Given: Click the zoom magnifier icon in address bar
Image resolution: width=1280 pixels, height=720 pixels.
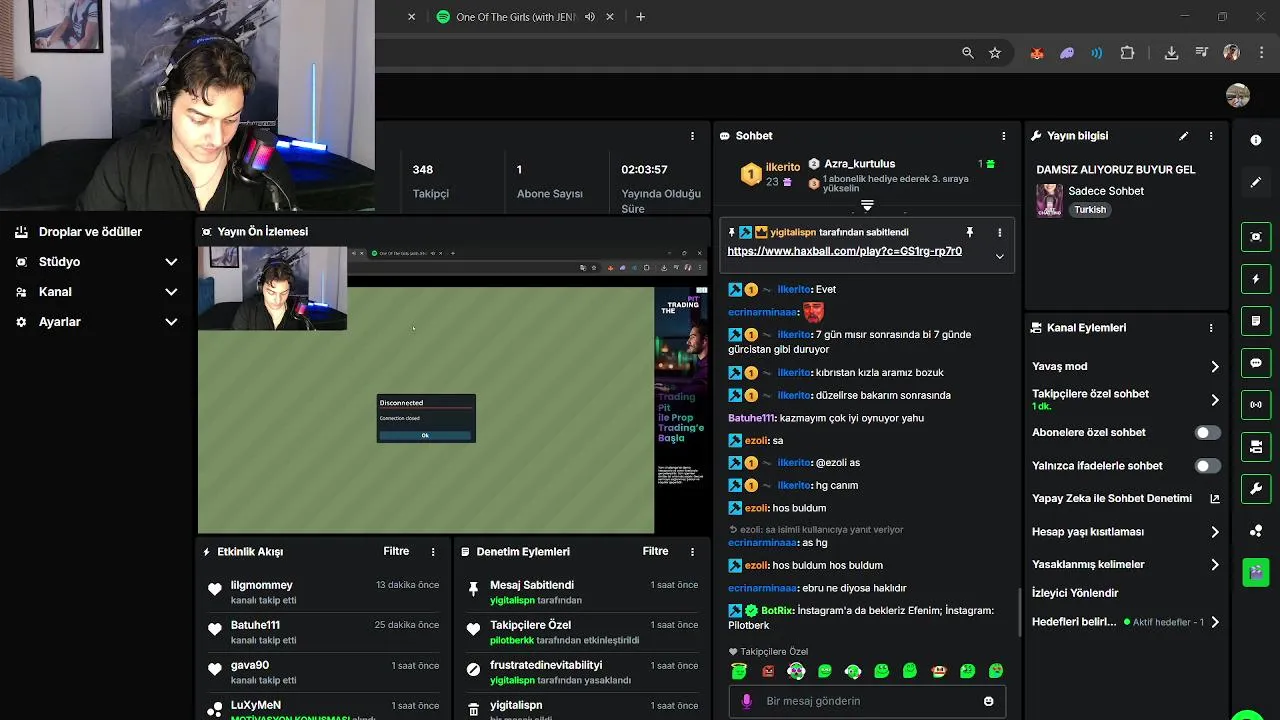Looking at the screenshot, I should [x=967, y=53].
